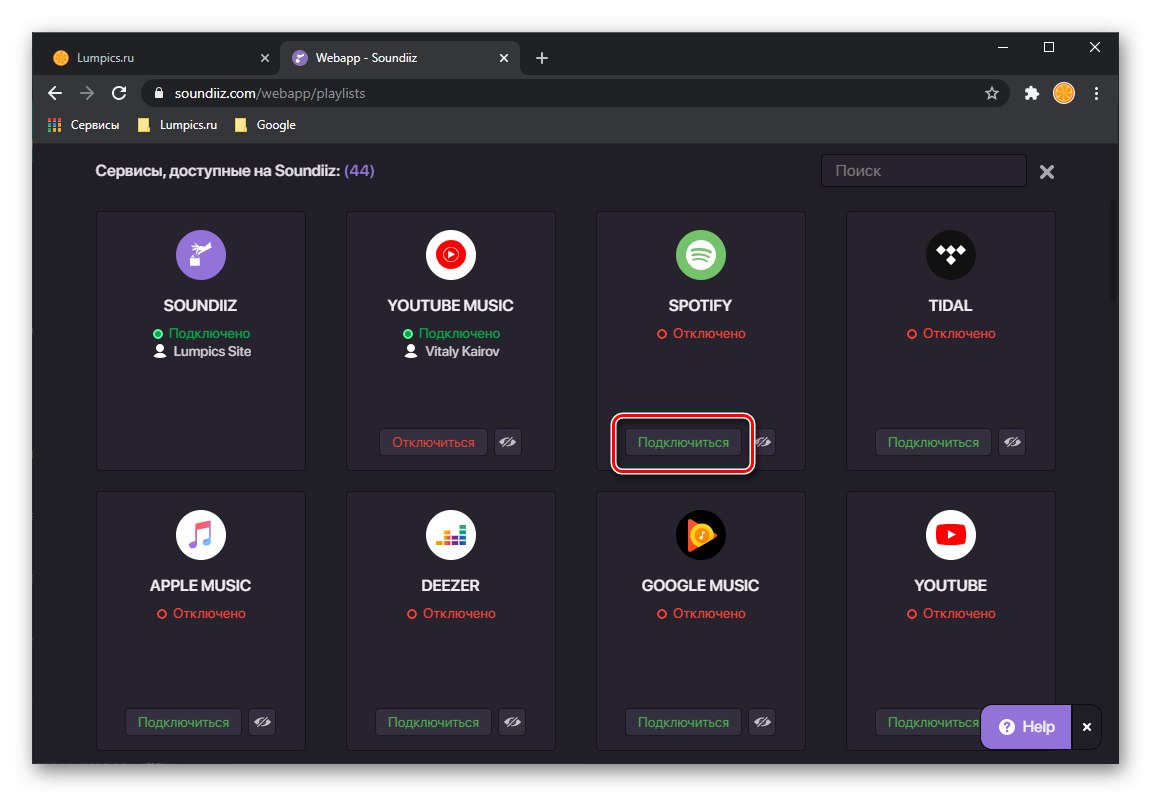Go back to the previous page
The width and height of the screenshot is (1151, 796).
pos(55,93)
